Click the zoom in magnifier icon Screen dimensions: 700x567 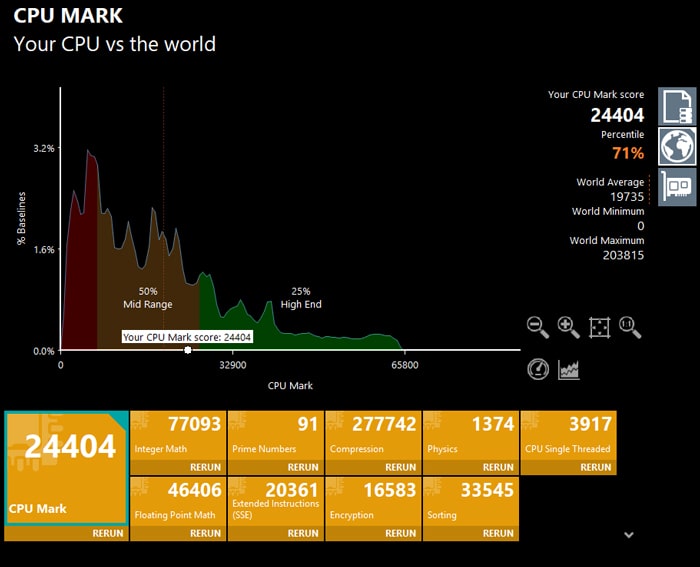coord(568,327)
